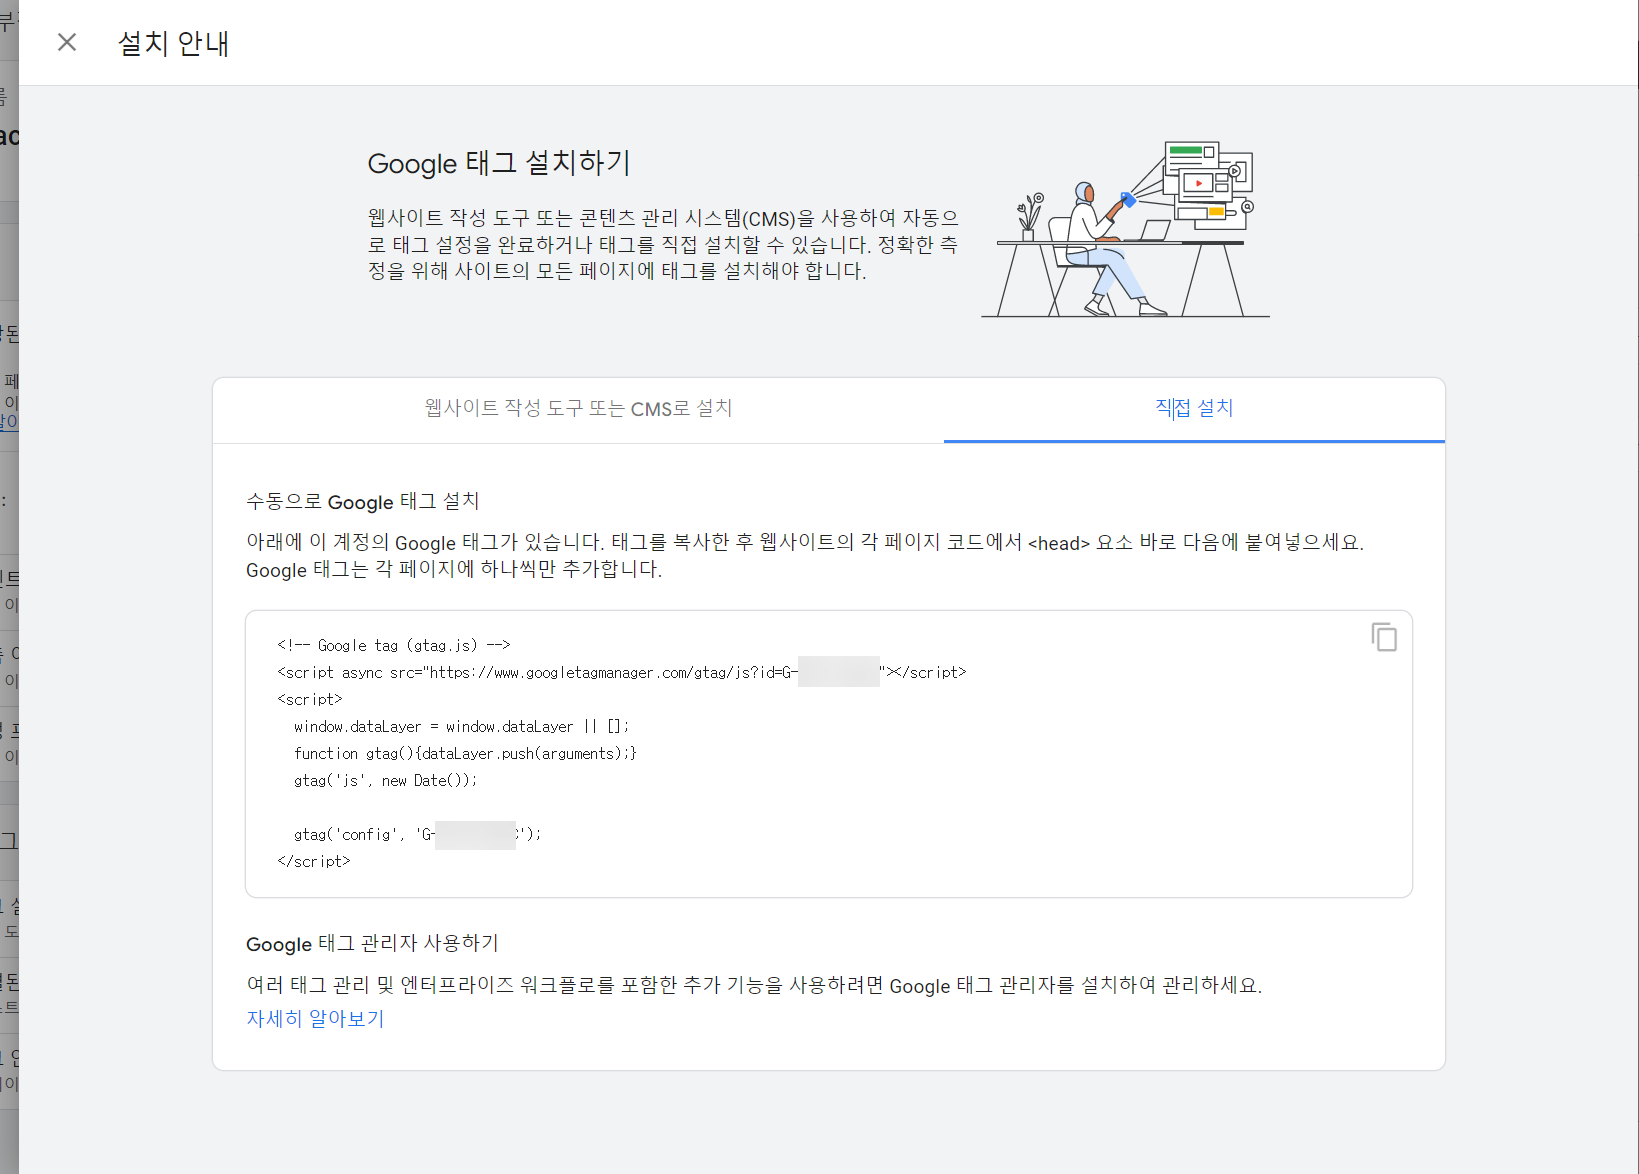Copy the Google tag code snippet
The height and width of the screenshot is (1174, 1639).
tap(1384, 637)
